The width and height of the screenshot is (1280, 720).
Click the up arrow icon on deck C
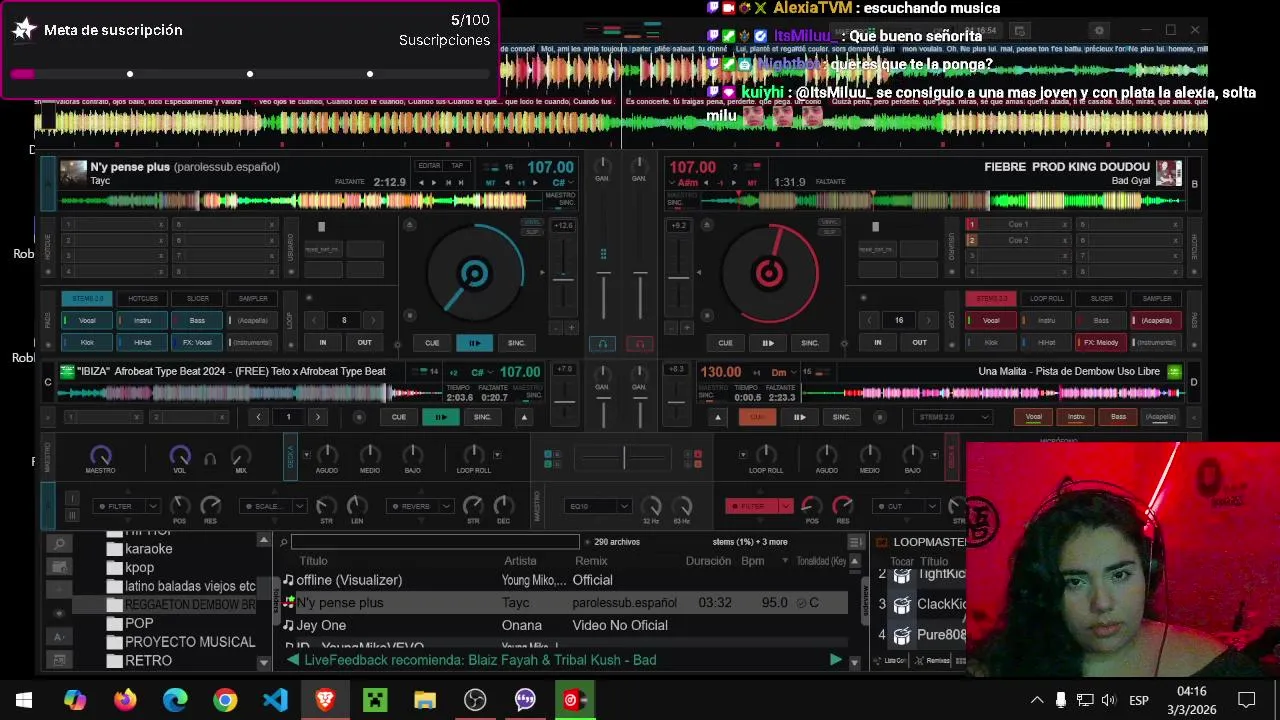click(x=524, y=417)
